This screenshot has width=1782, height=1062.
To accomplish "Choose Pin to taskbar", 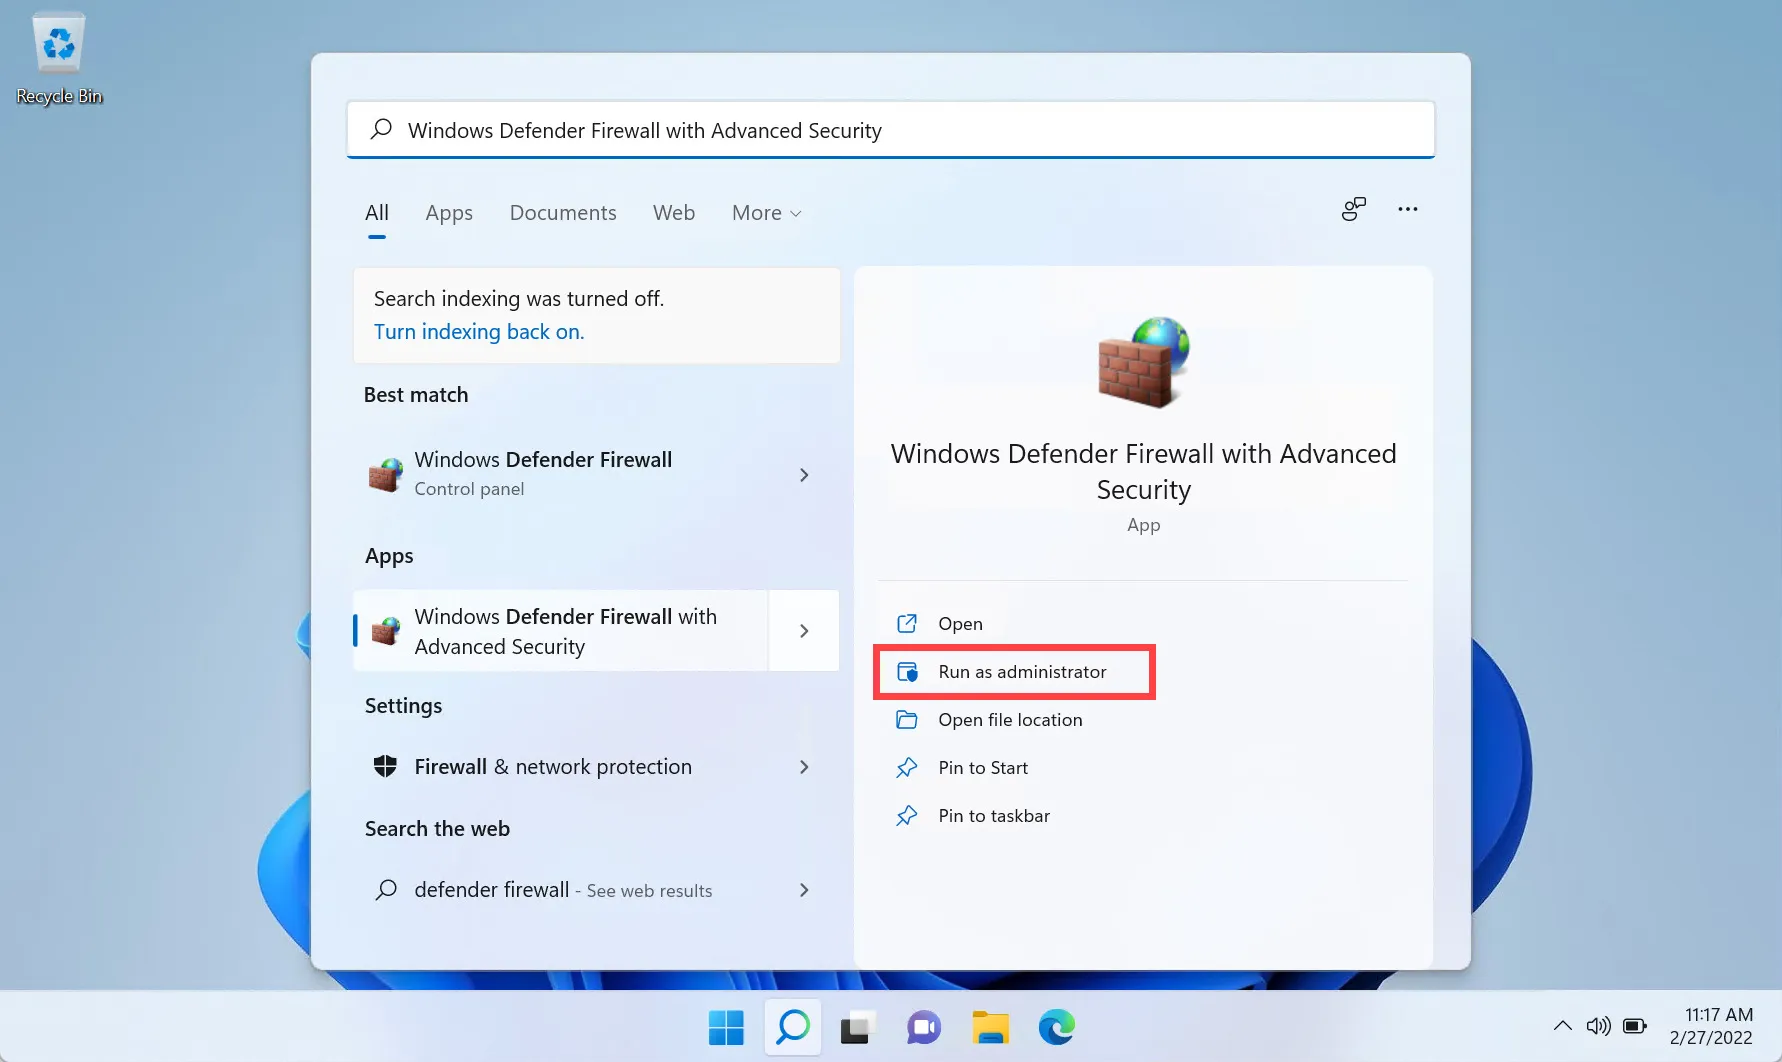I will click(994, 816).
